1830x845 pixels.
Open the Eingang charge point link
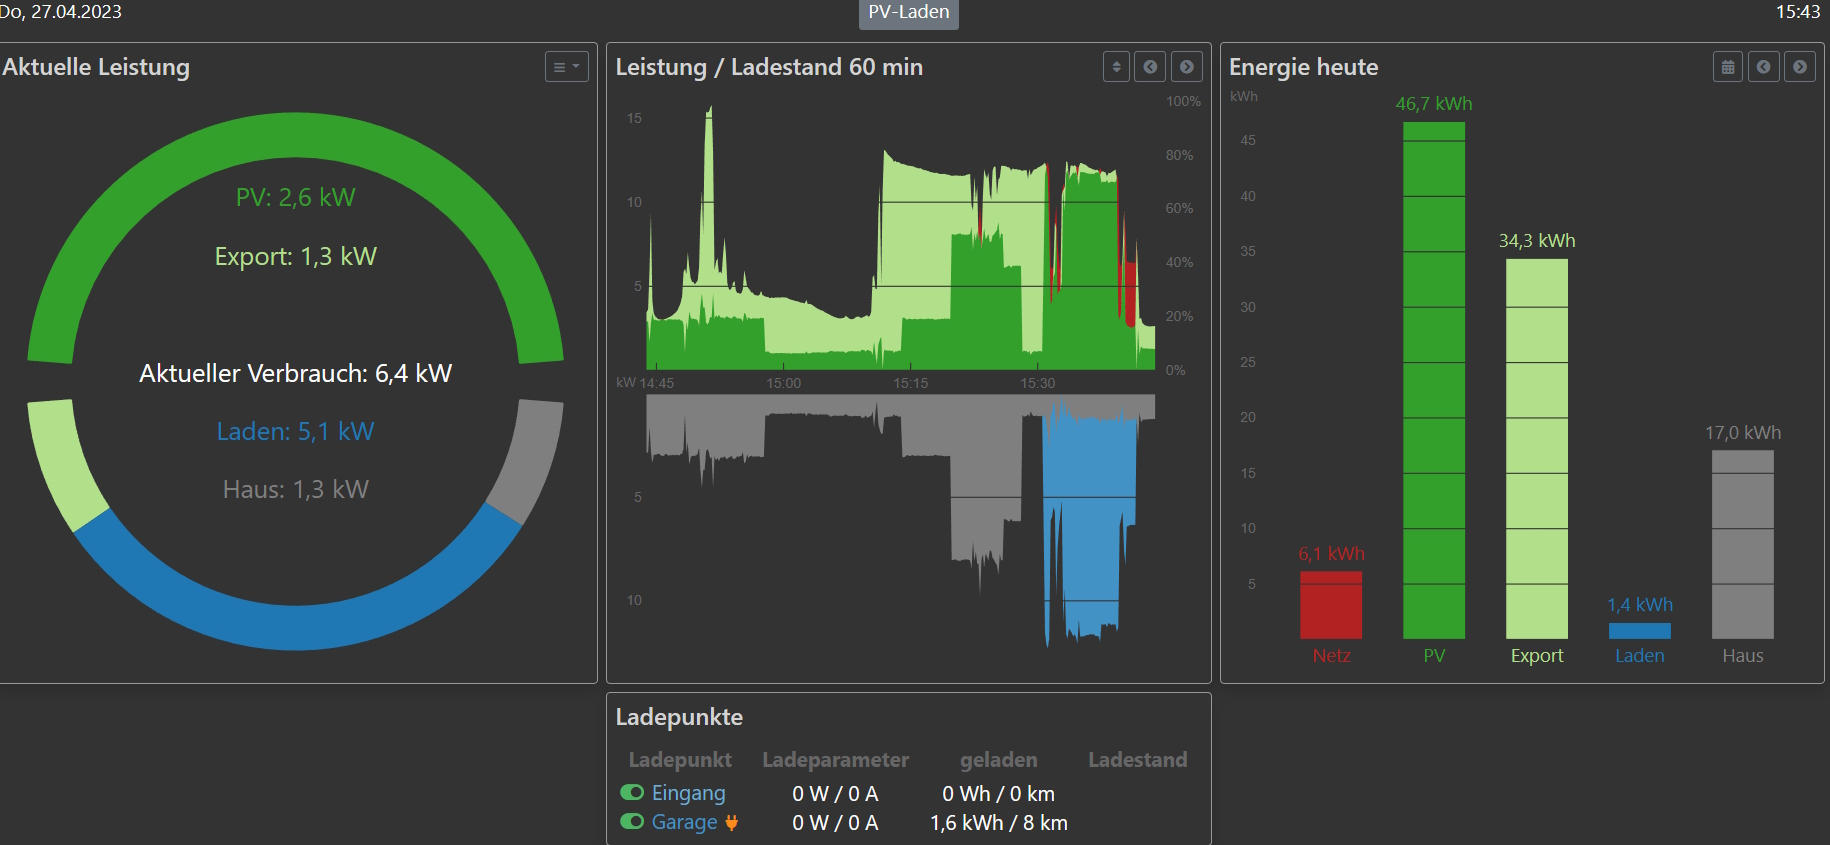pos(688,793)
